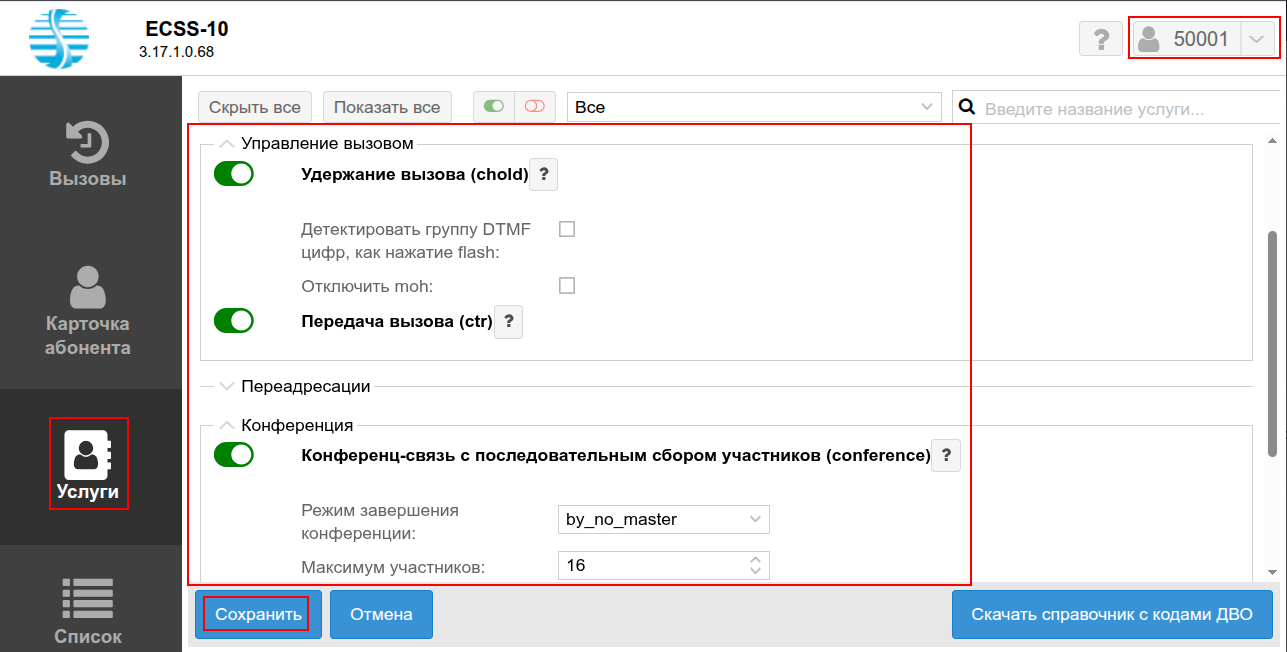
Task: Enable DTMF digit group flash detection checkbox
Action: tap(567, 229)
